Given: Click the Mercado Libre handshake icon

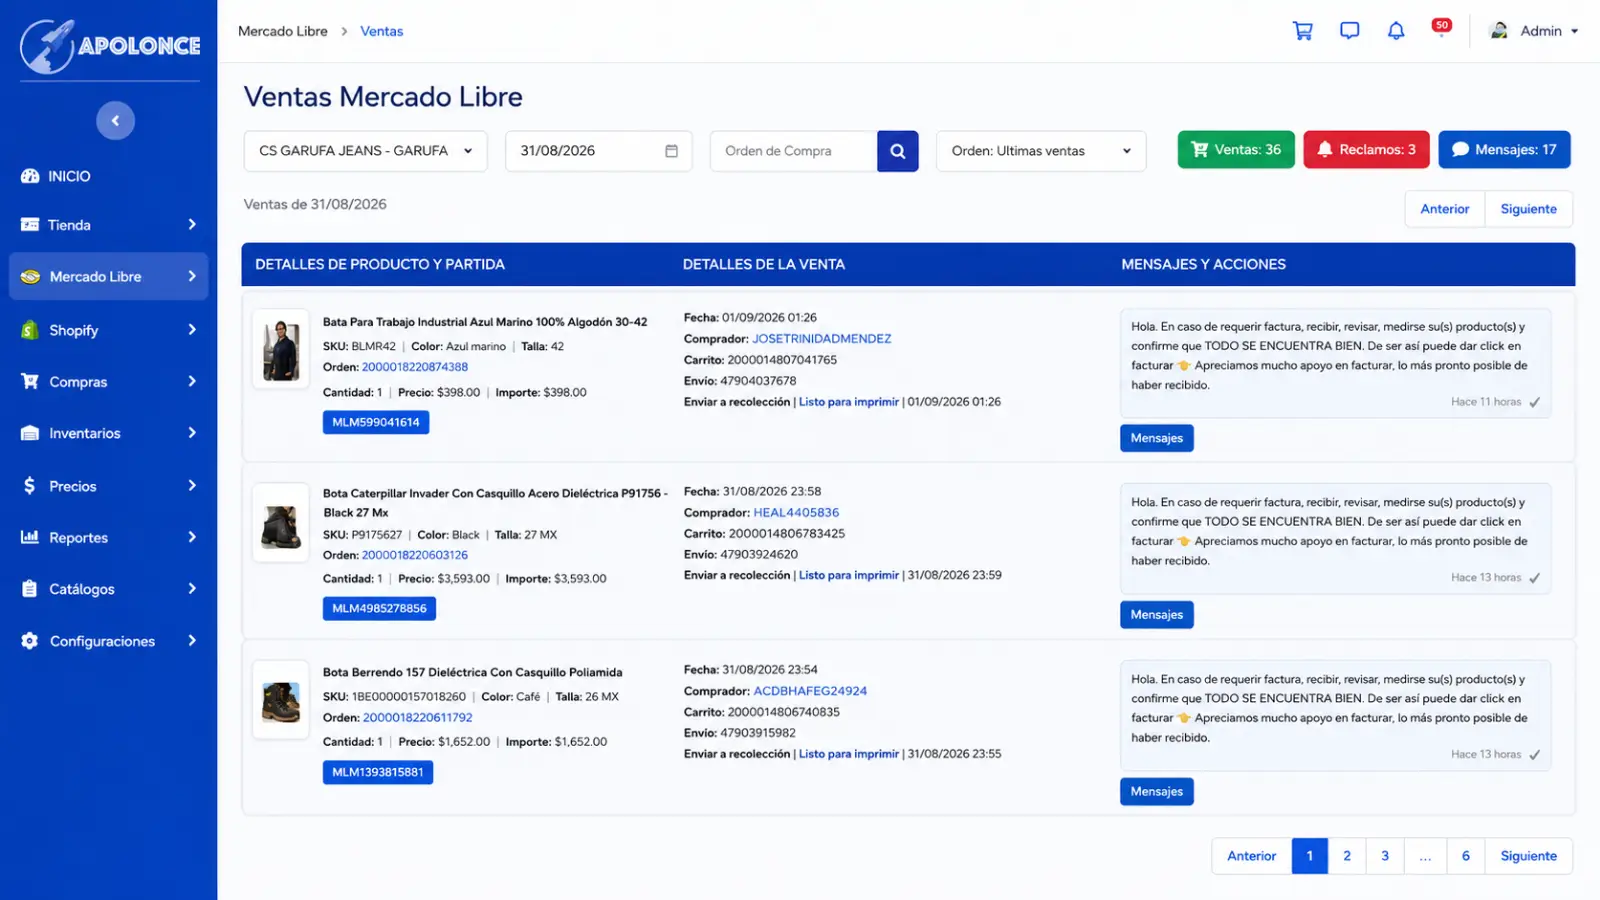Looking at the screenshot, I should tap(30, 277).
